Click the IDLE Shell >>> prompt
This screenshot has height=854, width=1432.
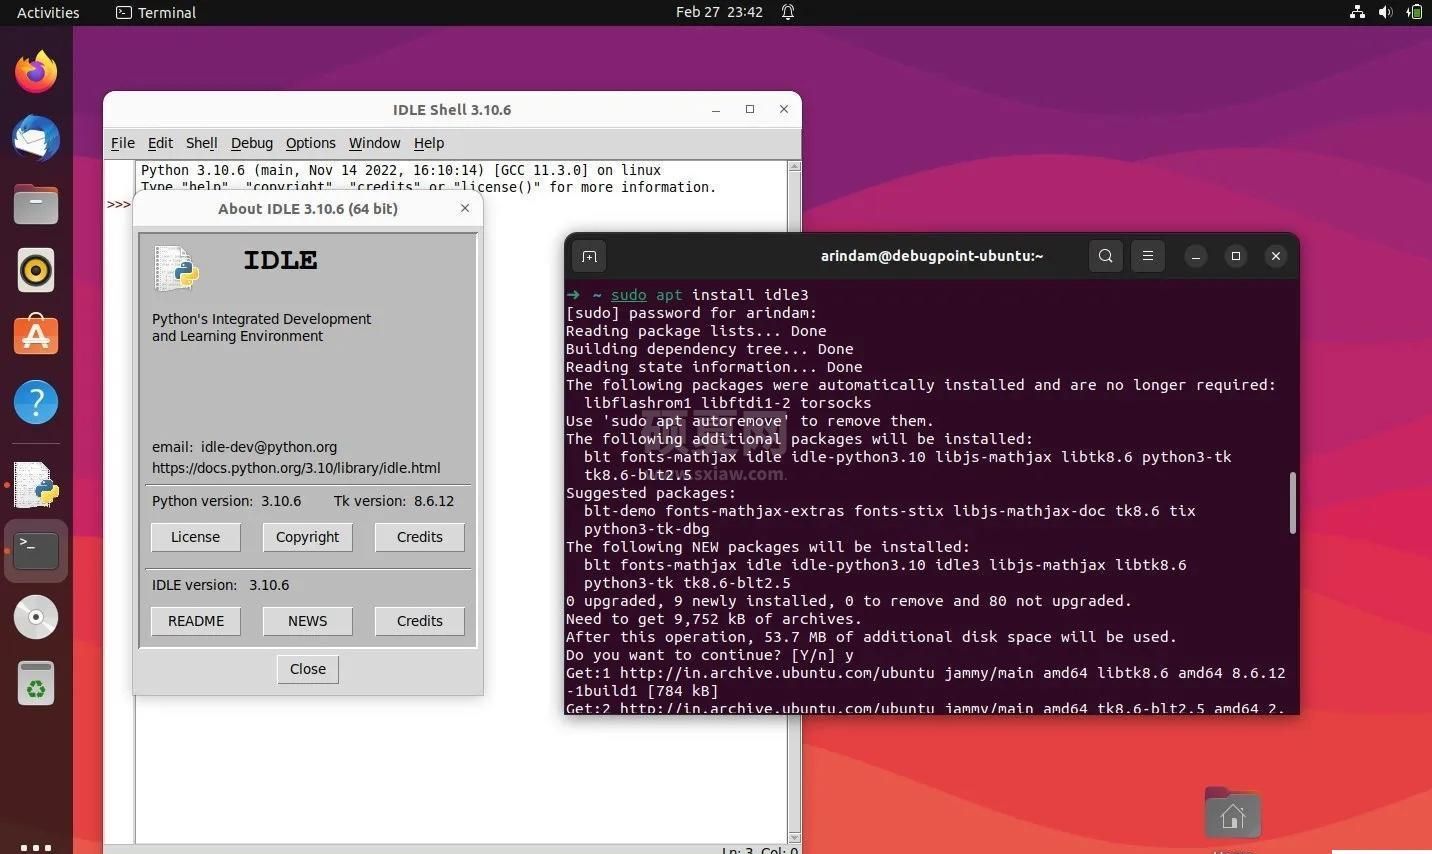coord(119,204)
